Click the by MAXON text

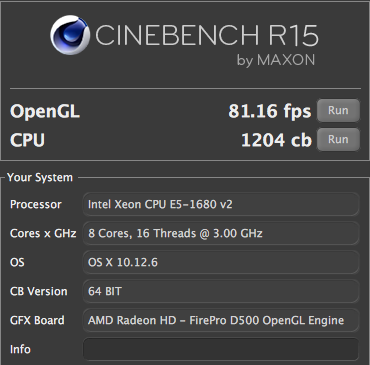(276, 61)
